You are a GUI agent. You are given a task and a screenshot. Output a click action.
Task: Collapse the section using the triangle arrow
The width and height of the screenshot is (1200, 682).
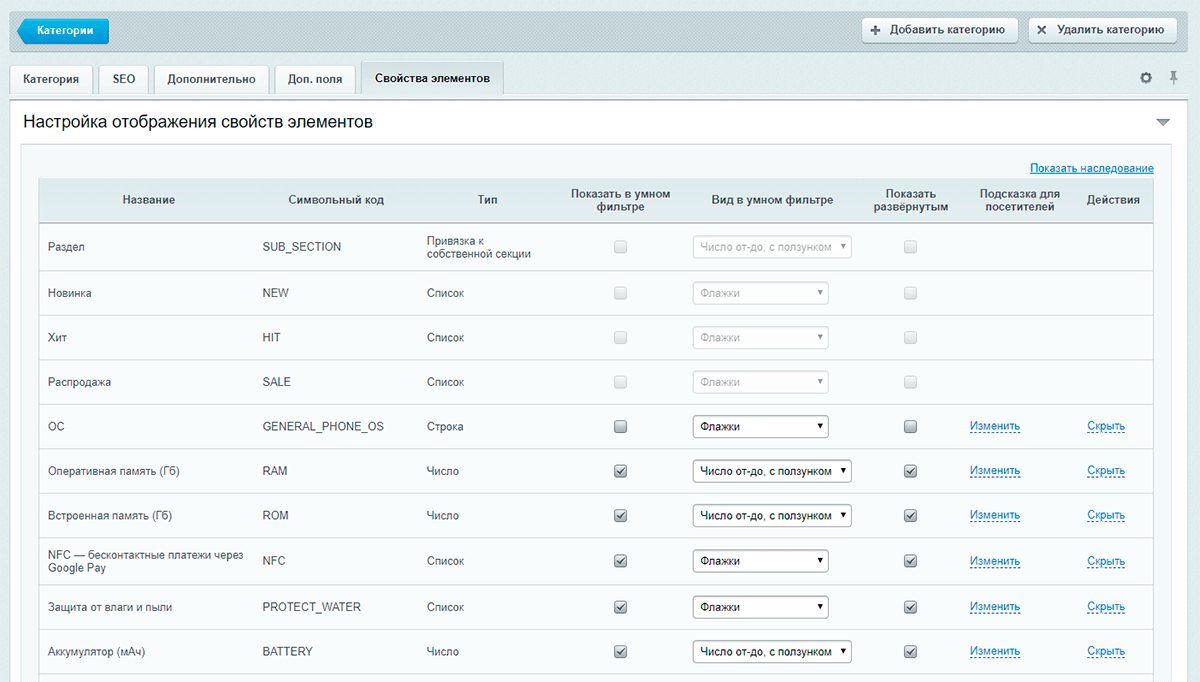pyautogui.click(x=1162, y=122)
